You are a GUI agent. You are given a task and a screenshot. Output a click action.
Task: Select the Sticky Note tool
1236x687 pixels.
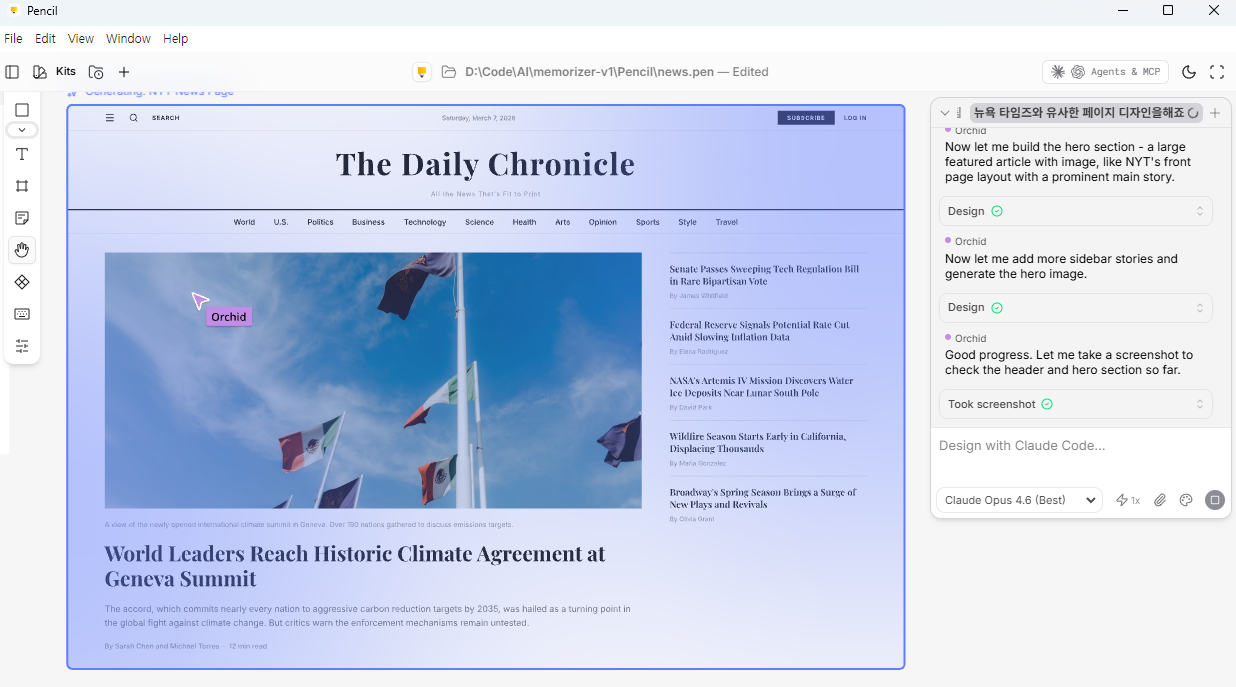pyautogui.click(x=22, y=218)
